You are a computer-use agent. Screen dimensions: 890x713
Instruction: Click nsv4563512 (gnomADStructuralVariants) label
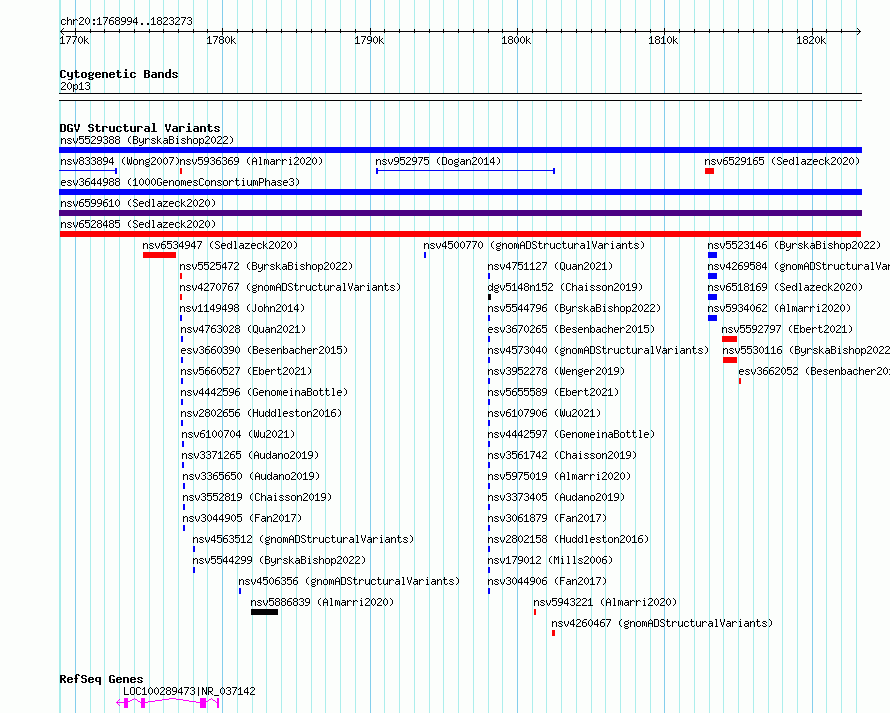point(303,539)
